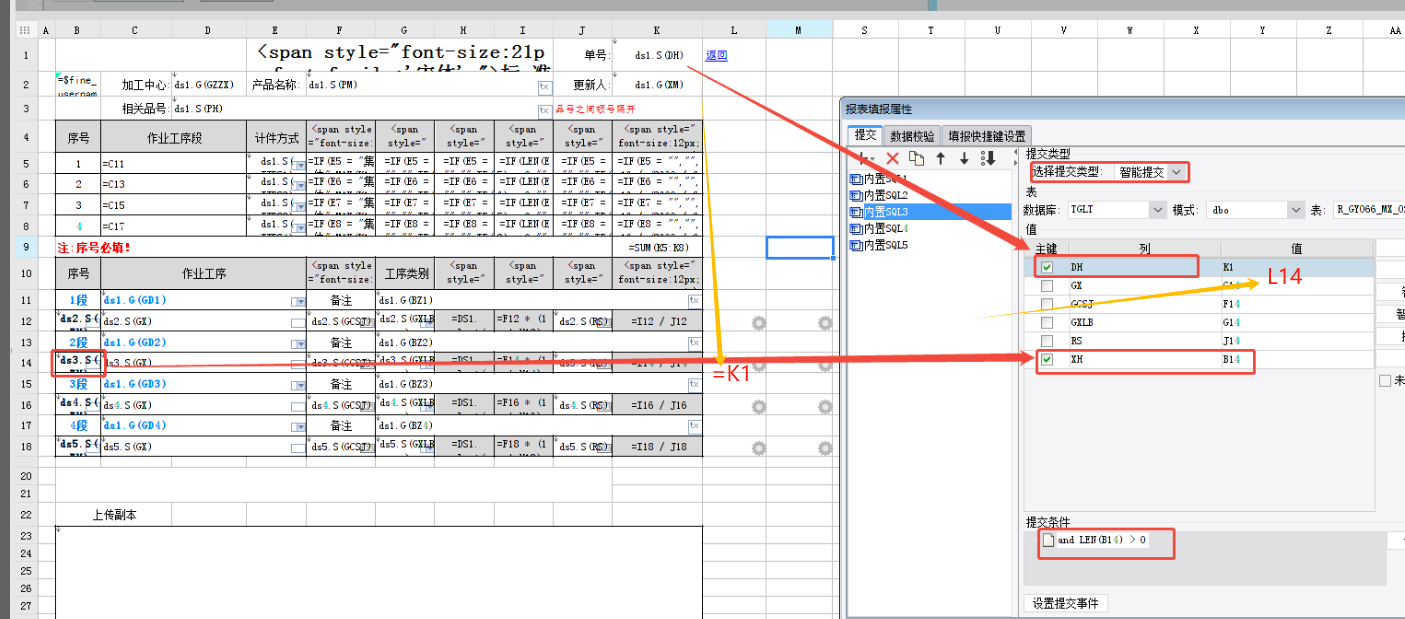Click the submit condition 'and LEN(B14) > 0'

(x=1102, y=540)
